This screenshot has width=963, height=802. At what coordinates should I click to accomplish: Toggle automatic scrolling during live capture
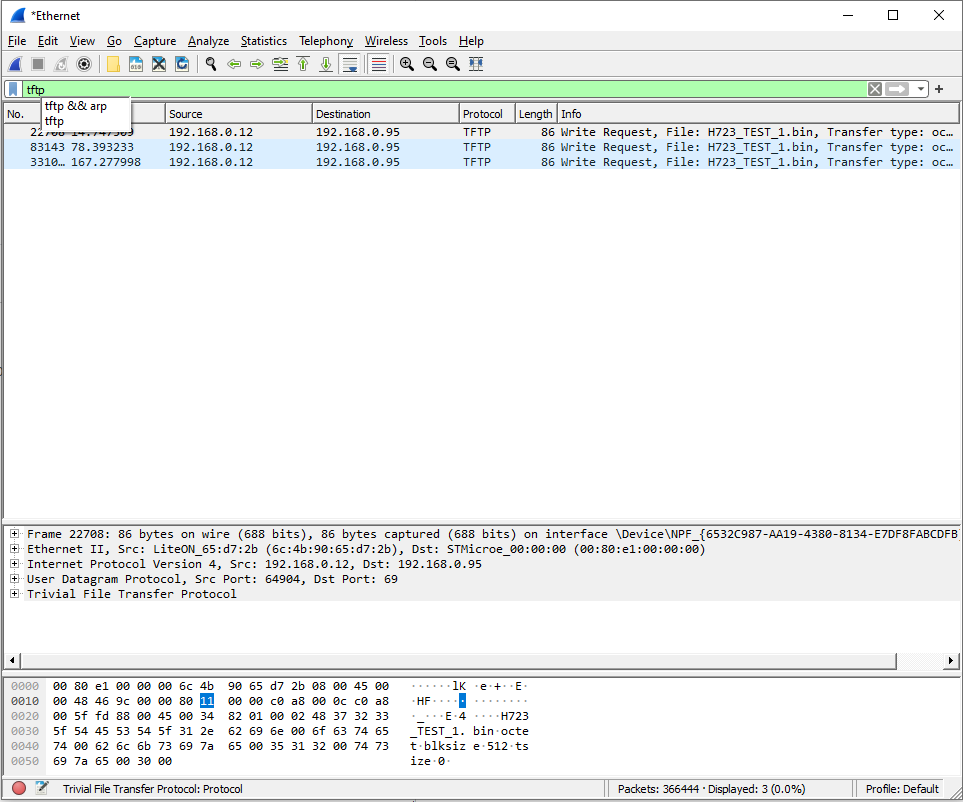click(x=350, y=63)
